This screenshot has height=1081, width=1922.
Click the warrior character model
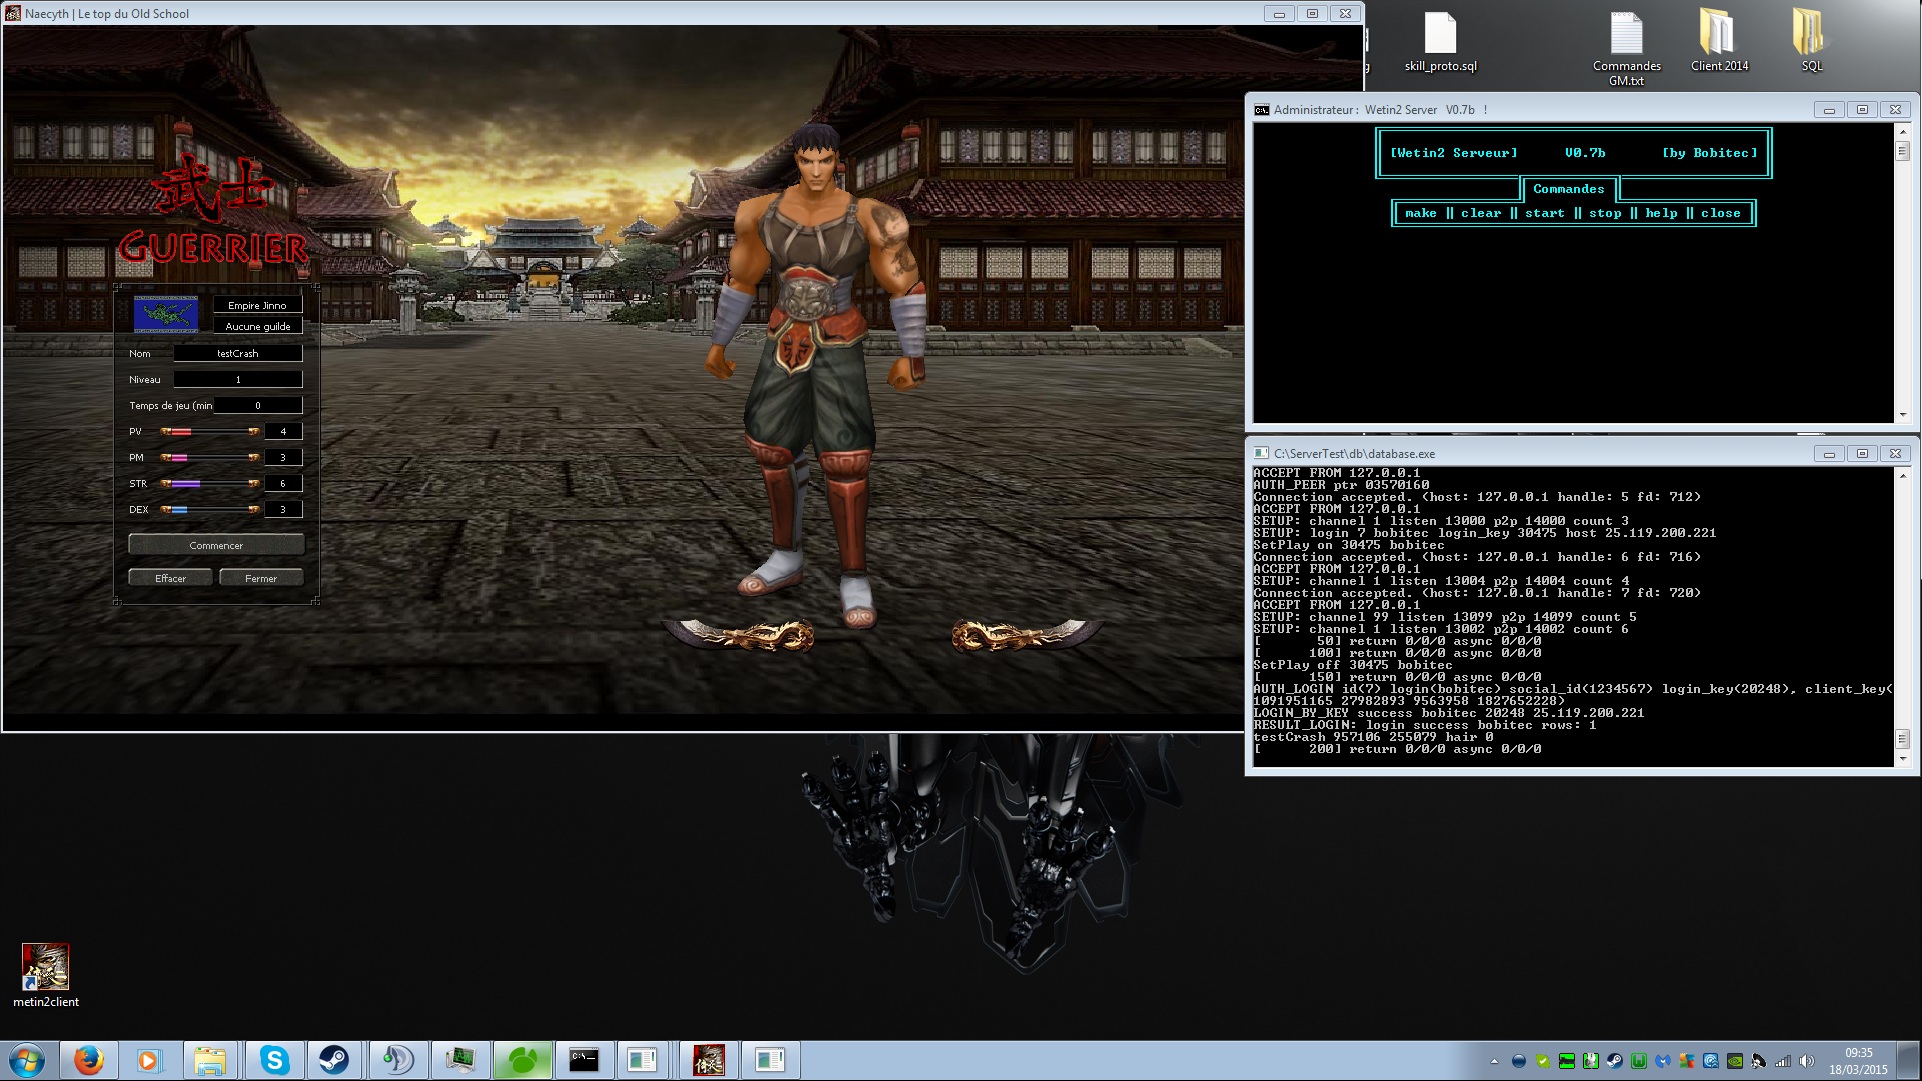coord(815,375)
